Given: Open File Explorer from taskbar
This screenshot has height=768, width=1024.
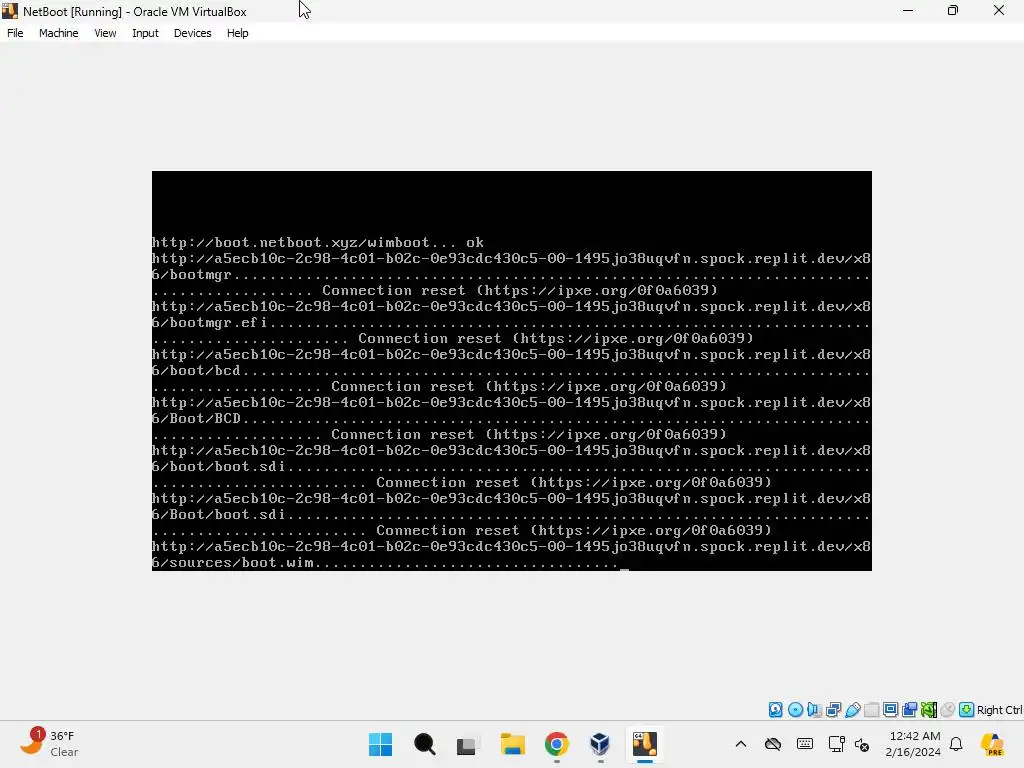Looking at the screenshot, I should tap(513, 744).
